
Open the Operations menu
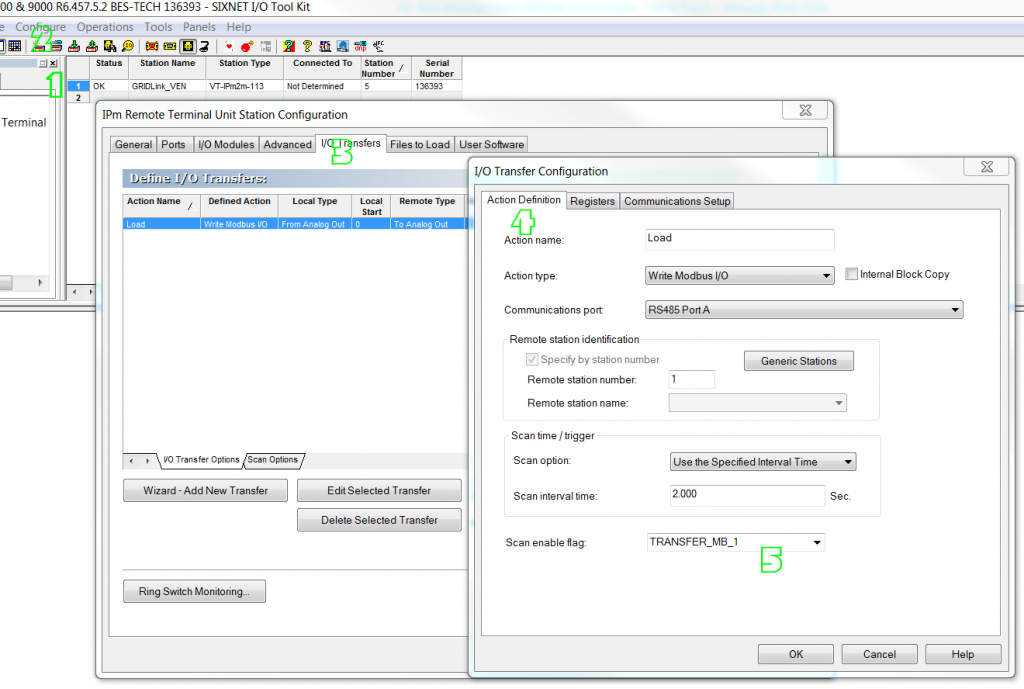(105, 27)
